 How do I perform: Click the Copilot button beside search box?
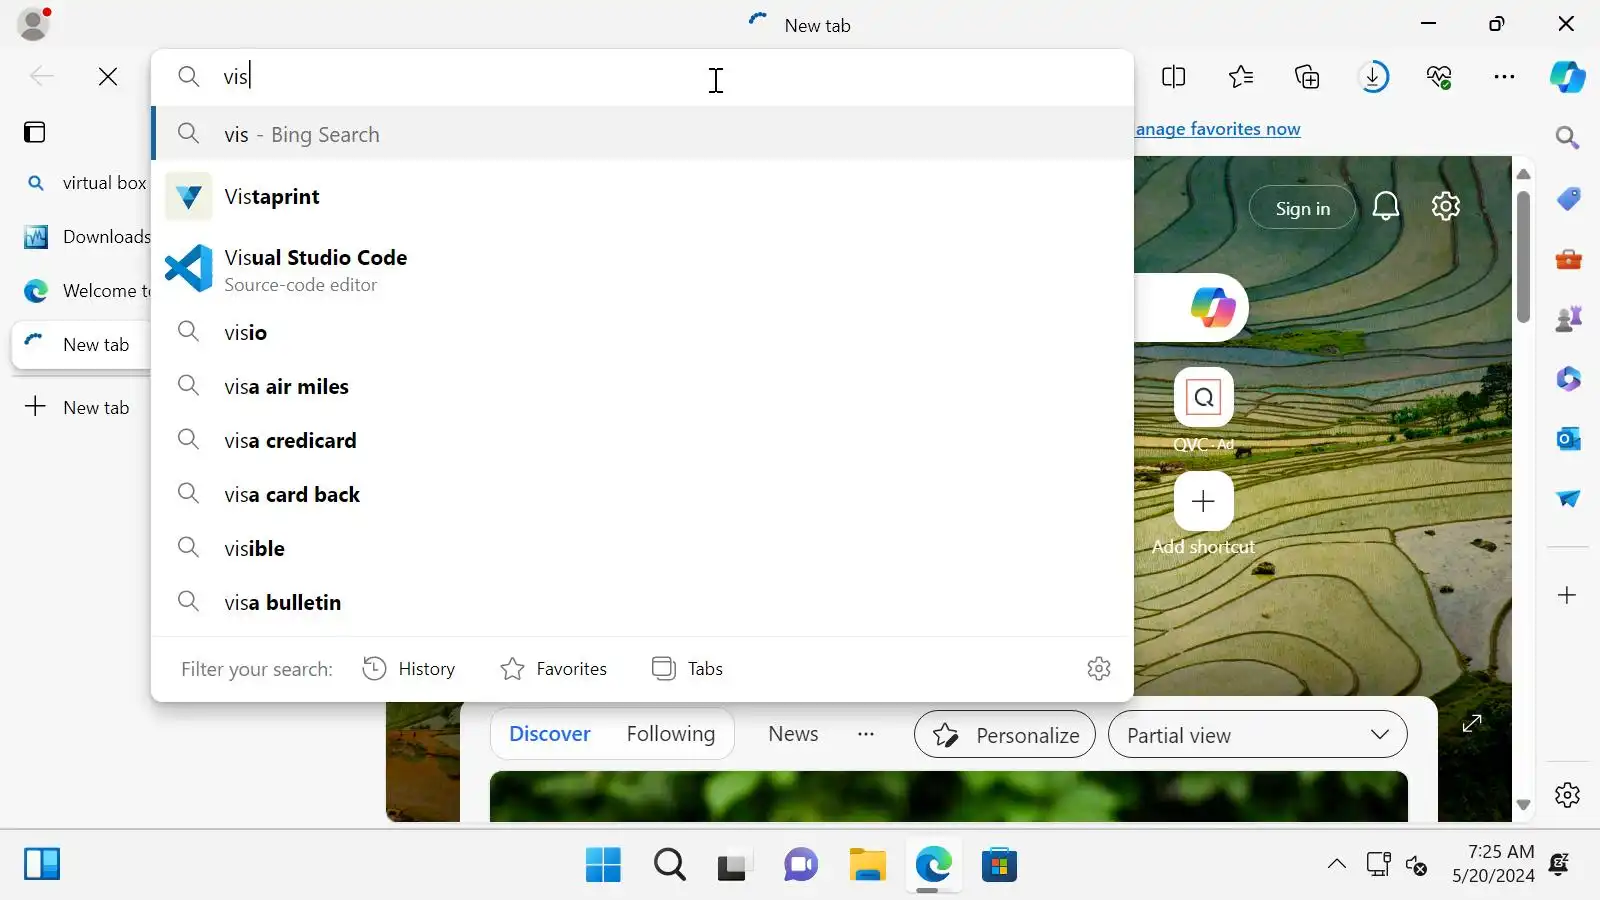1212,307
